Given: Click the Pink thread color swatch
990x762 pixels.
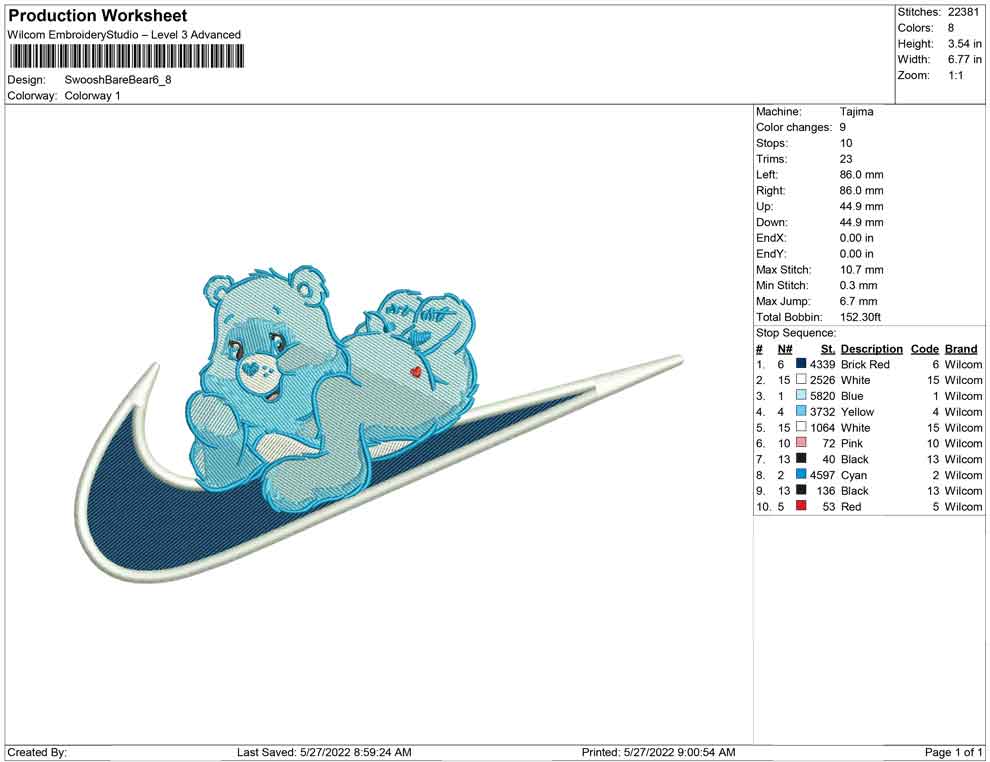Looking at the screenshot, I should click(801, 443).
